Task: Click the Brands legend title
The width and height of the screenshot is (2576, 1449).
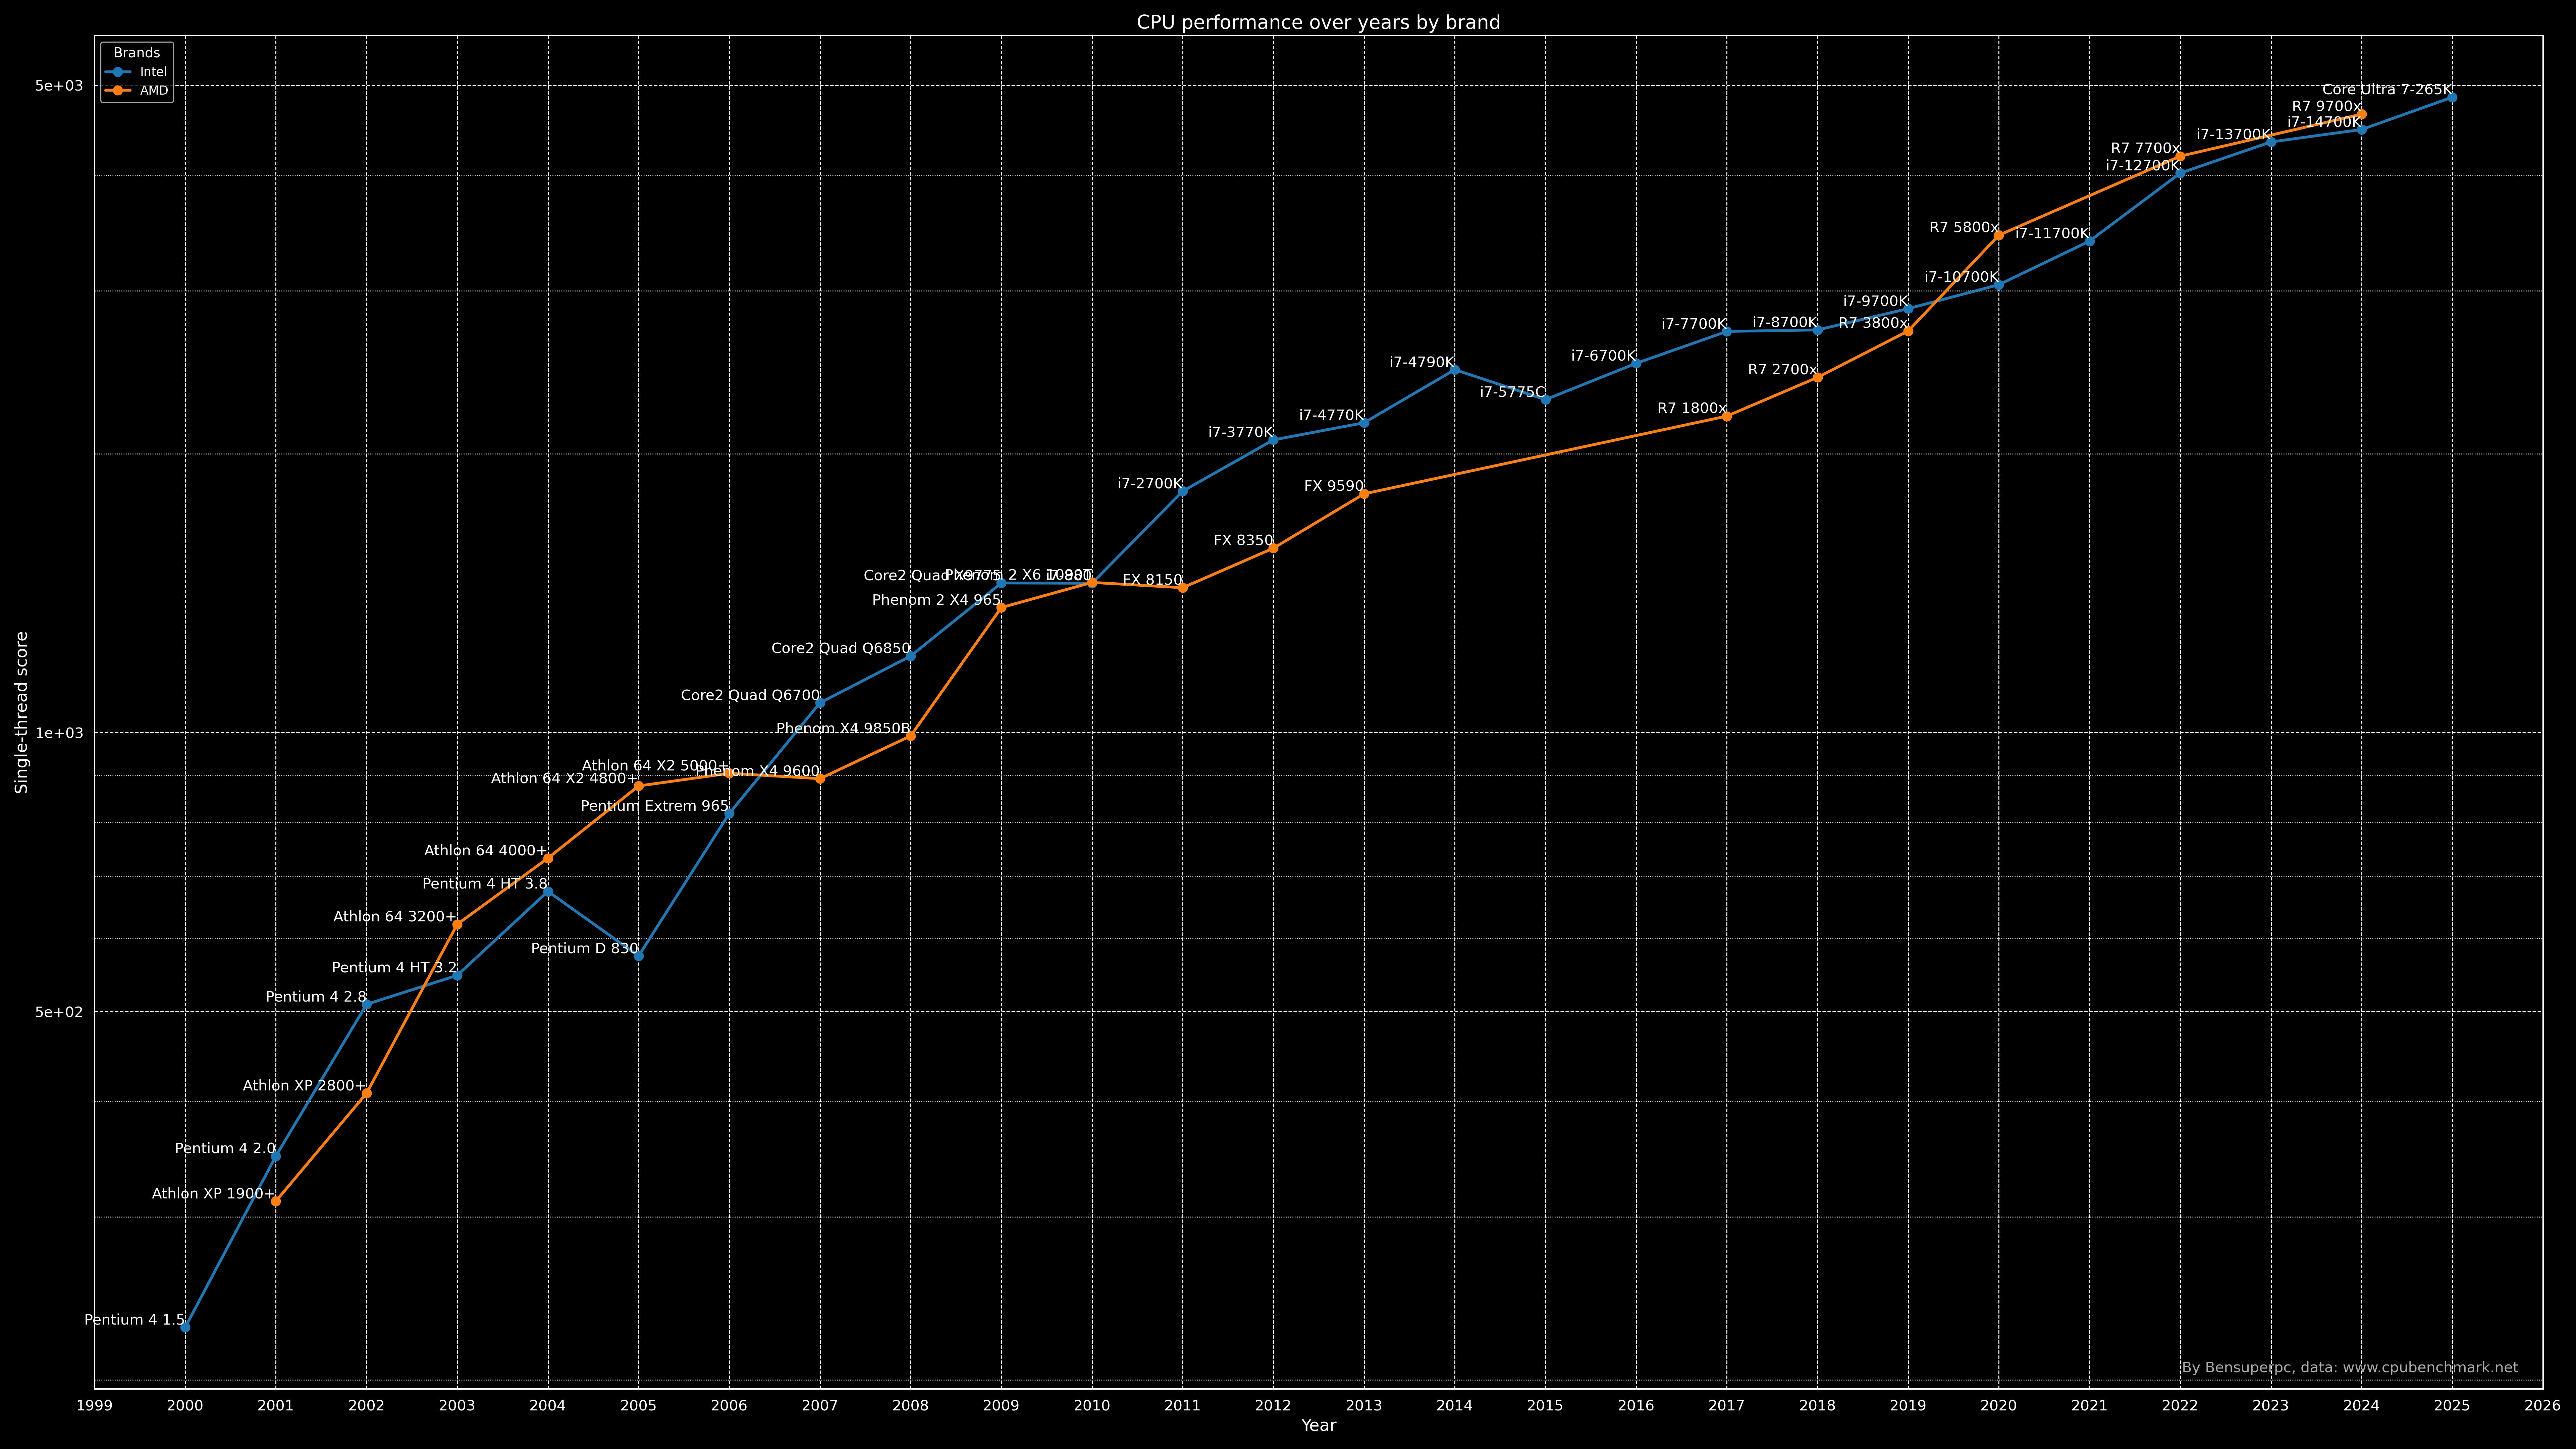Action: point(137,53)
